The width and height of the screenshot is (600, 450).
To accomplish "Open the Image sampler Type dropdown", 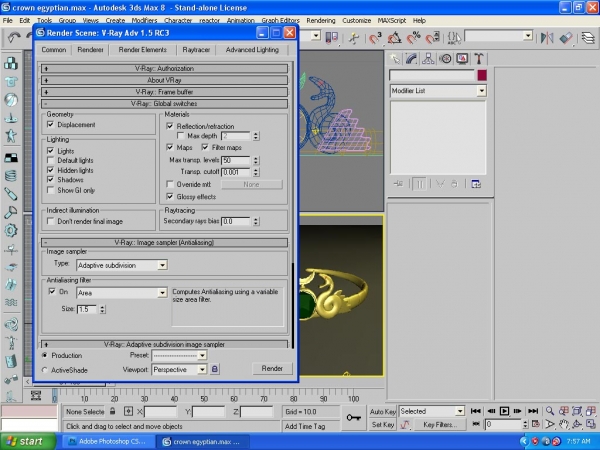I will point(162,265).
